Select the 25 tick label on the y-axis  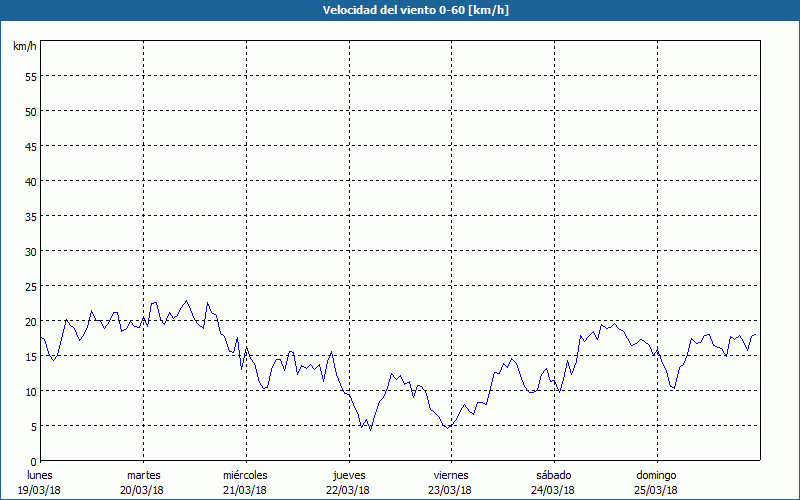tap(30, 286)
